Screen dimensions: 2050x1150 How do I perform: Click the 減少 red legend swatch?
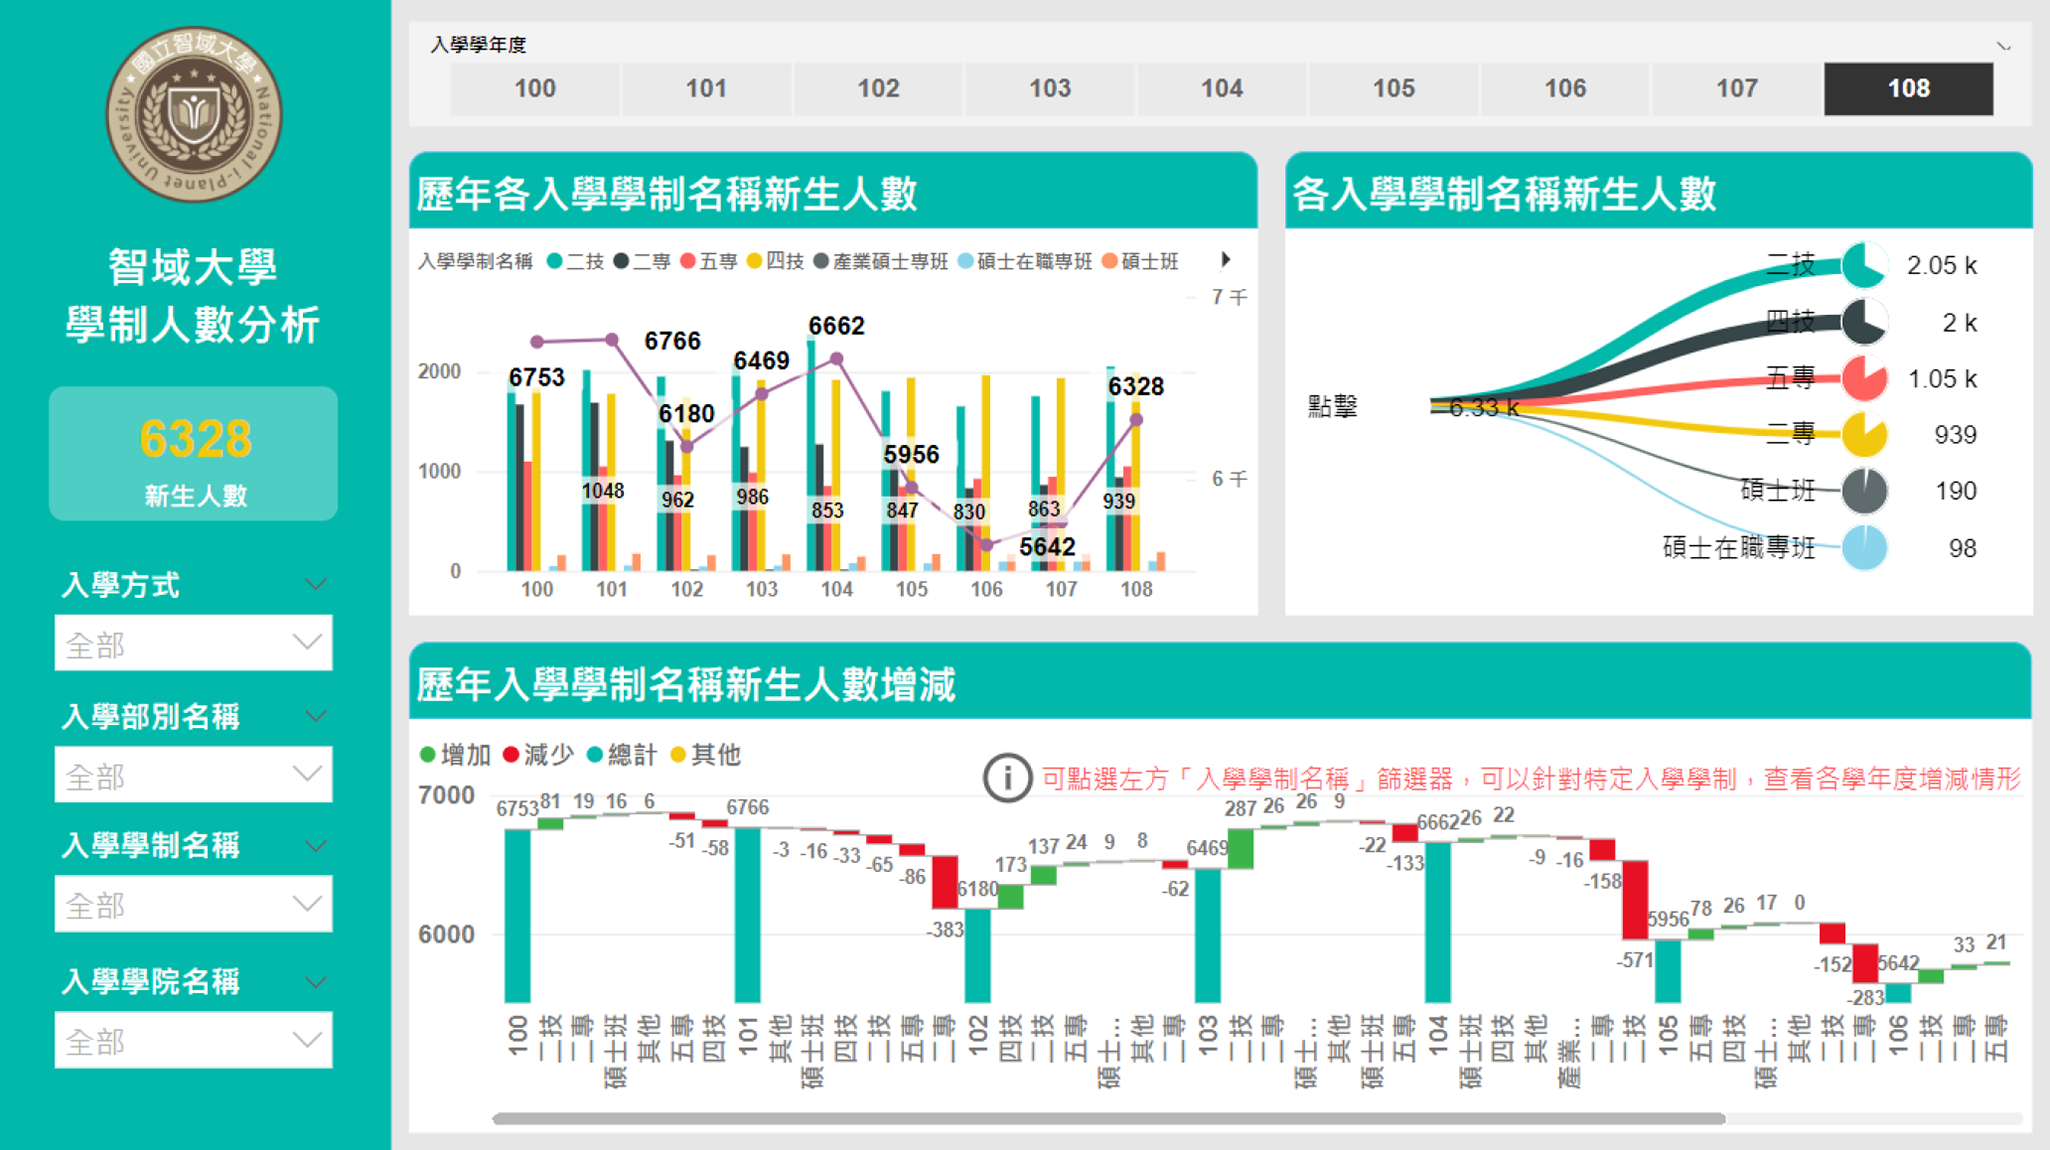pyautogui.click(x=511, y=755)
